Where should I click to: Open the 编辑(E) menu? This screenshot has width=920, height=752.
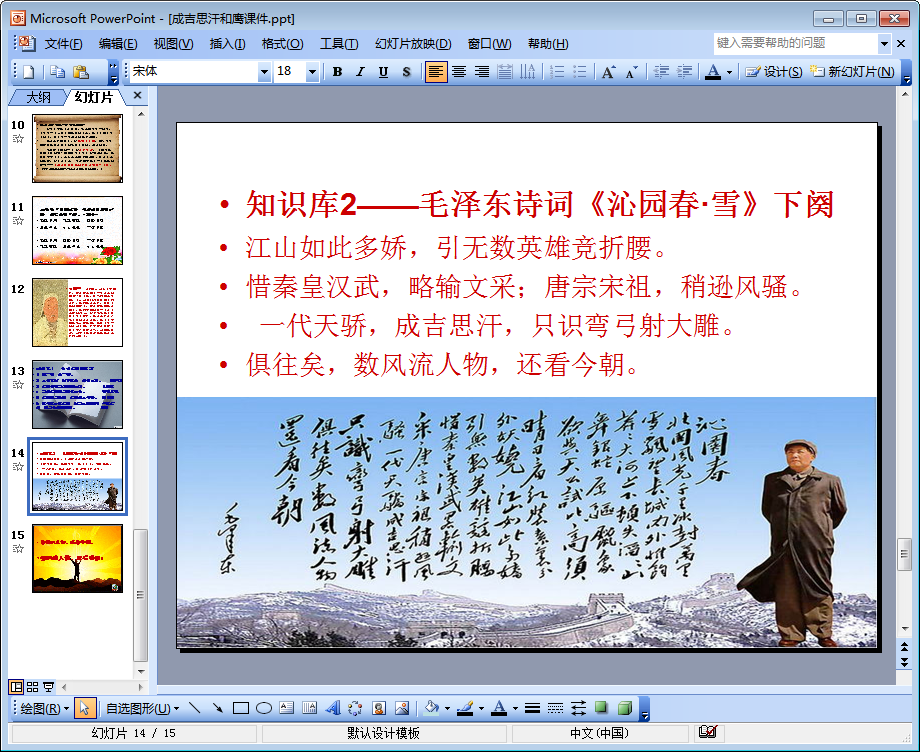[118, 43]
